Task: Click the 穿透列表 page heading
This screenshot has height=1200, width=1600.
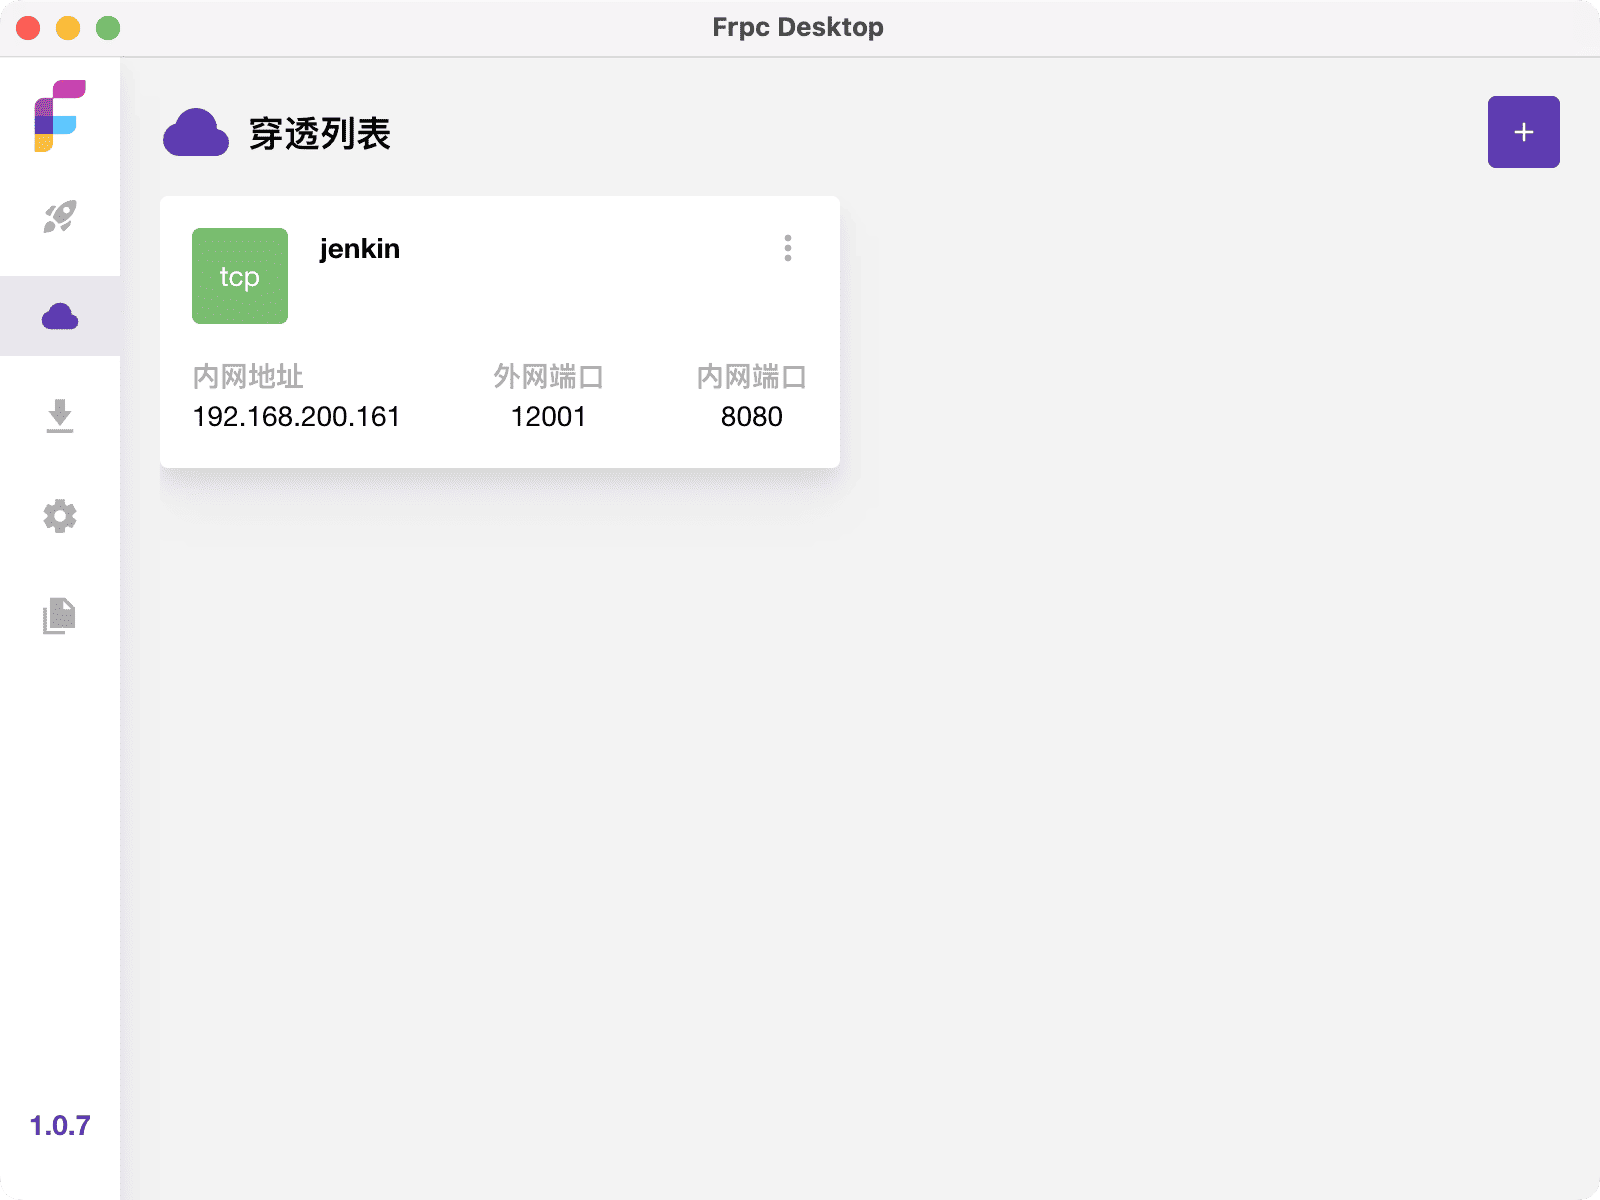Action: (321, 131)
